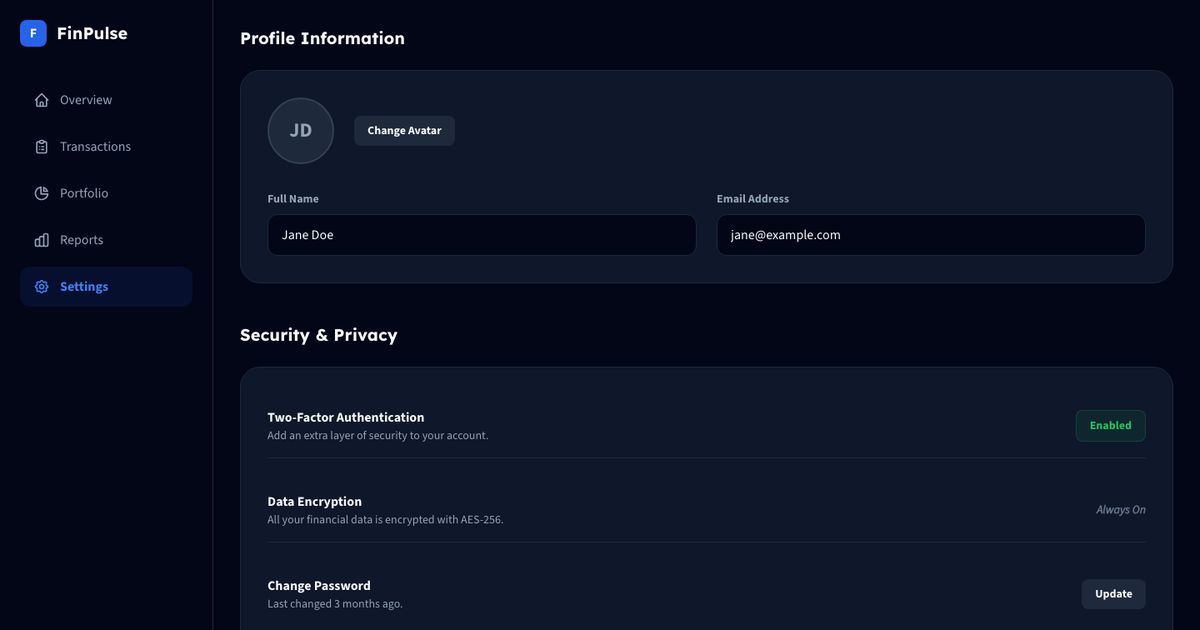Toggle the Two-Factor Authentication Enabled button
Image resolution: width=1200 pixels, height=630 pixels.
click(1111, 426)
